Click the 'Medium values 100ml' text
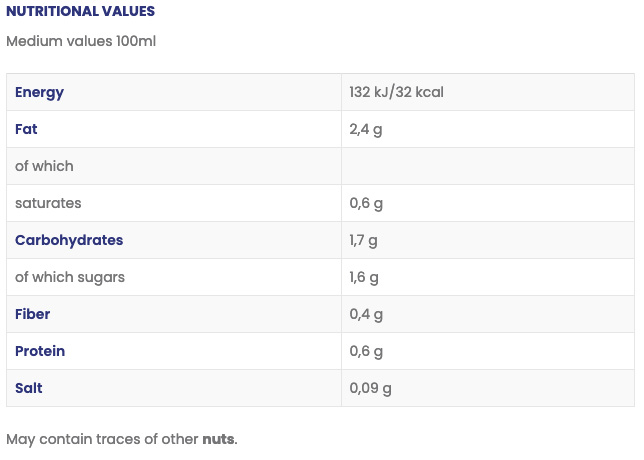 click(81, 42)
